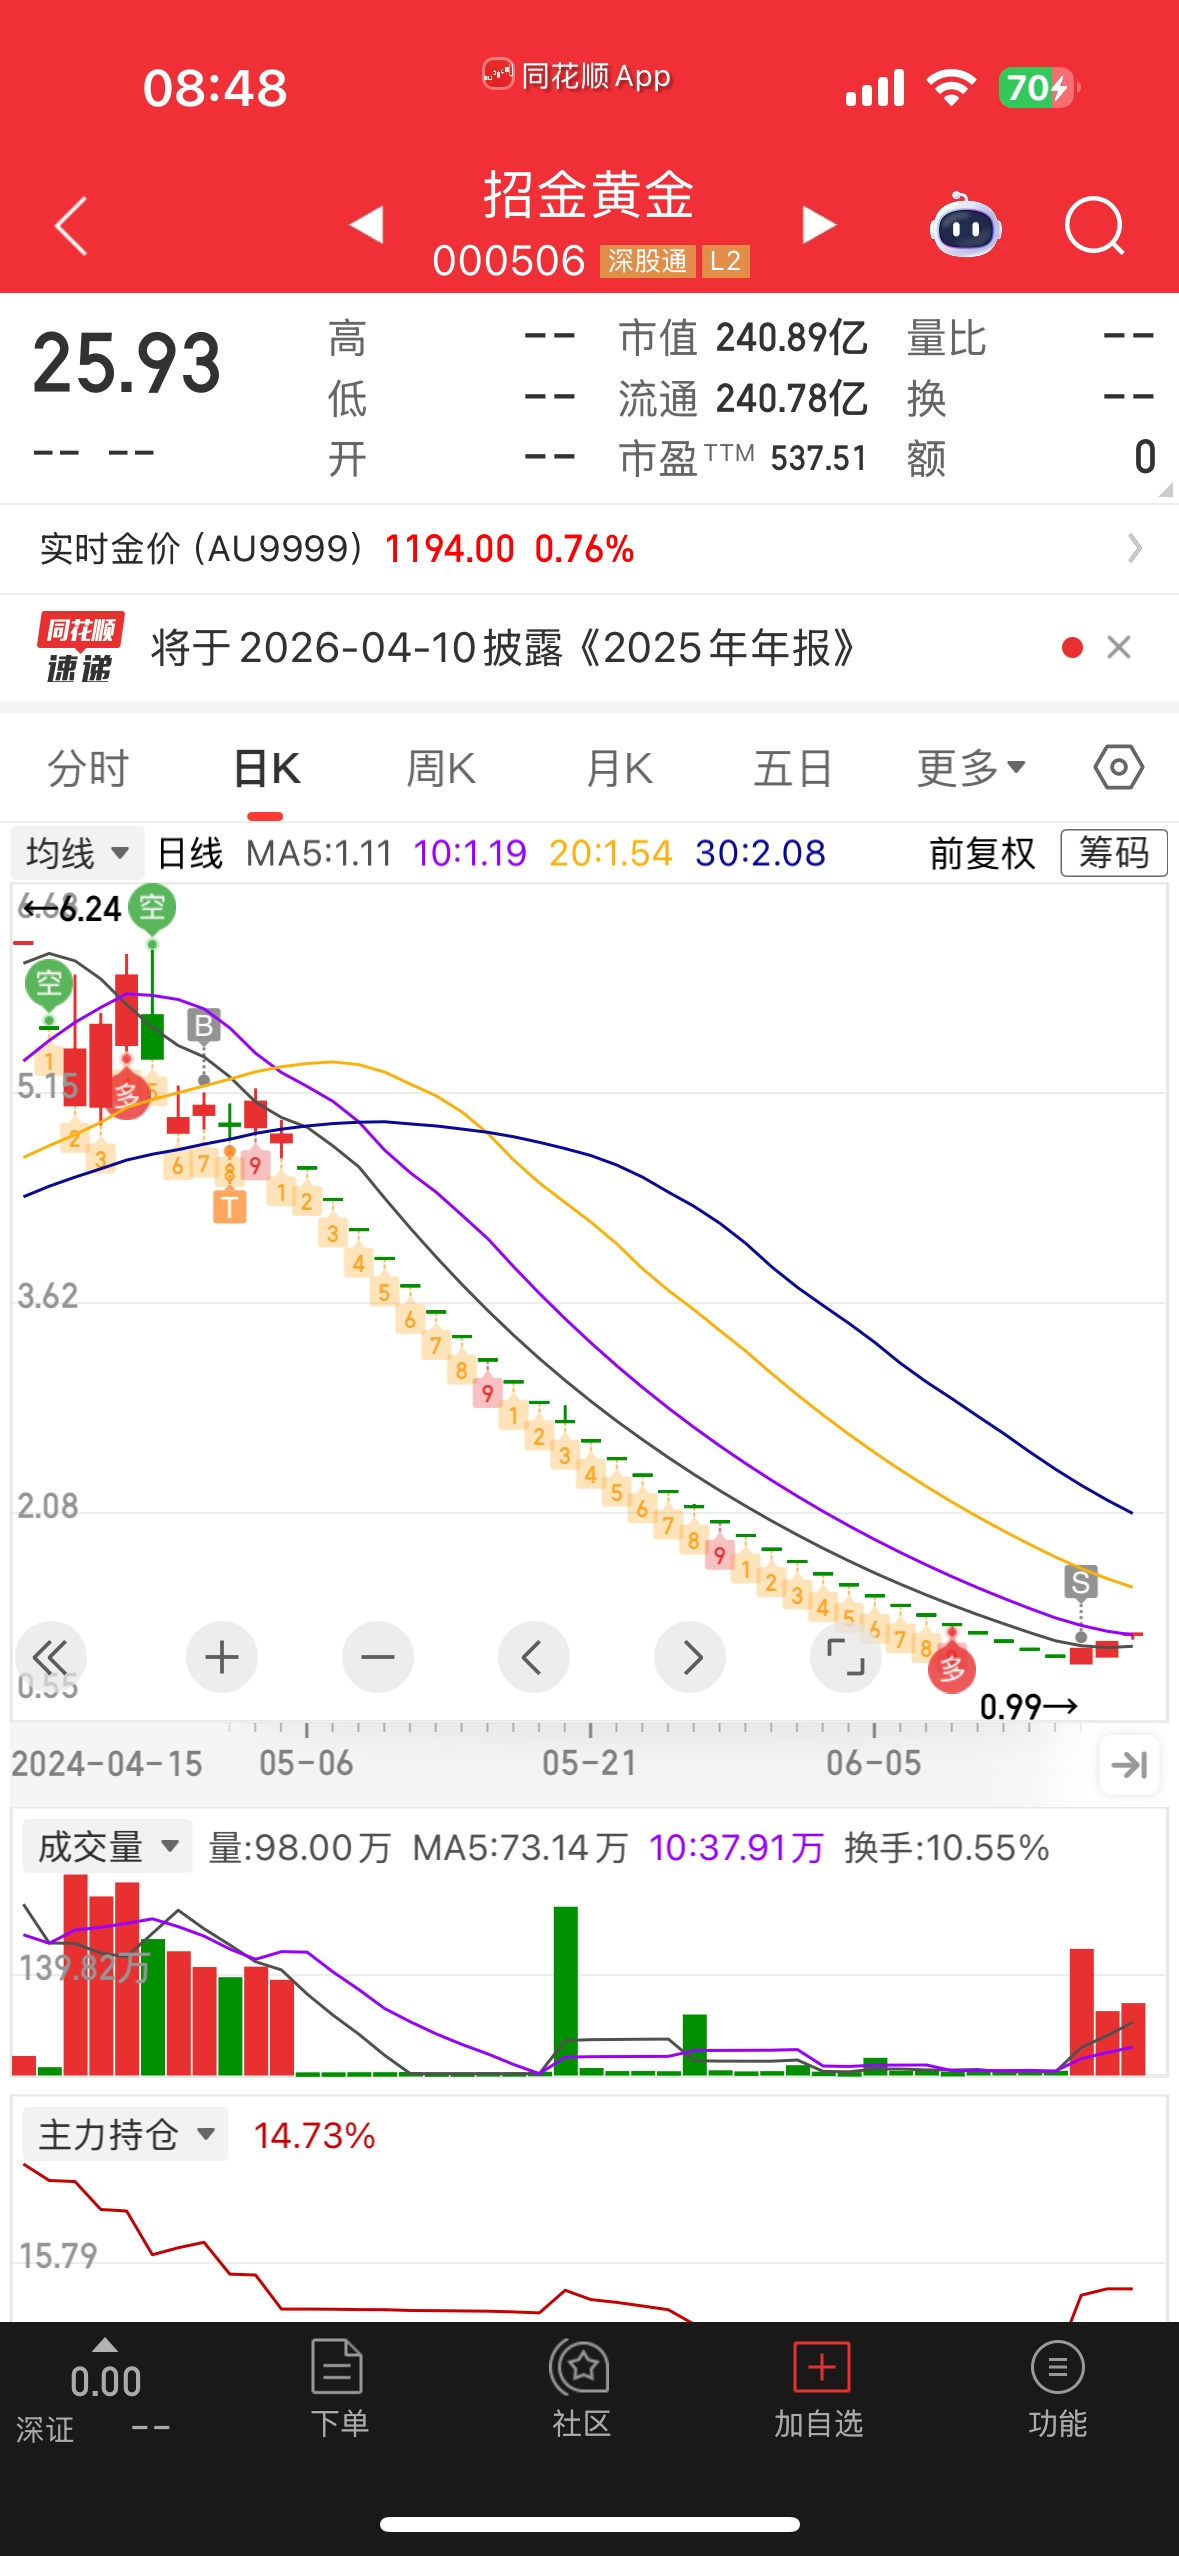Tap the 换手:10.55% value

coord(946,1847)
